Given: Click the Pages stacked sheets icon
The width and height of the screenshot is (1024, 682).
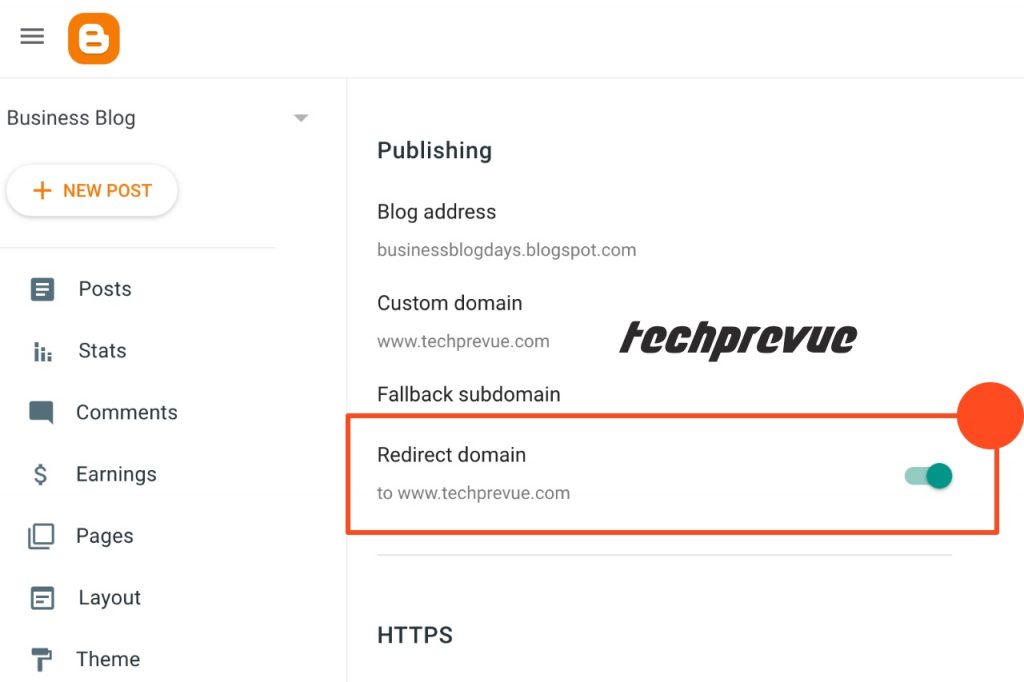Looking at the screenshot, I should 41,536.
